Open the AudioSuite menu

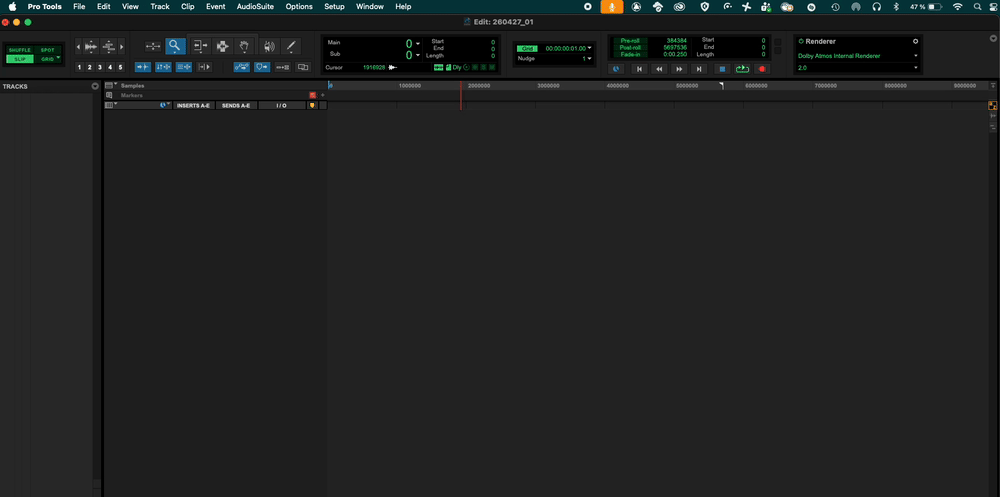click(x=255, y=6)
